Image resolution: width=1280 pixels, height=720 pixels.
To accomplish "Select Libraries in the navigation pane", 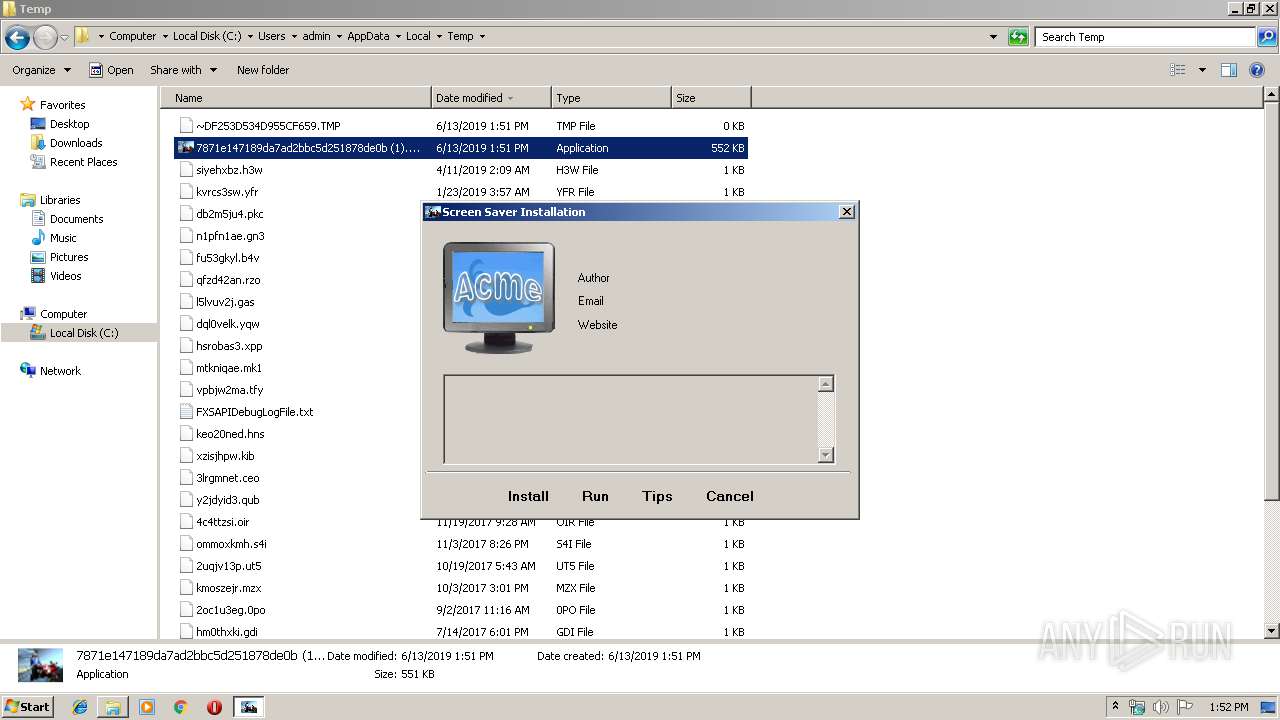I will point(60,200).
